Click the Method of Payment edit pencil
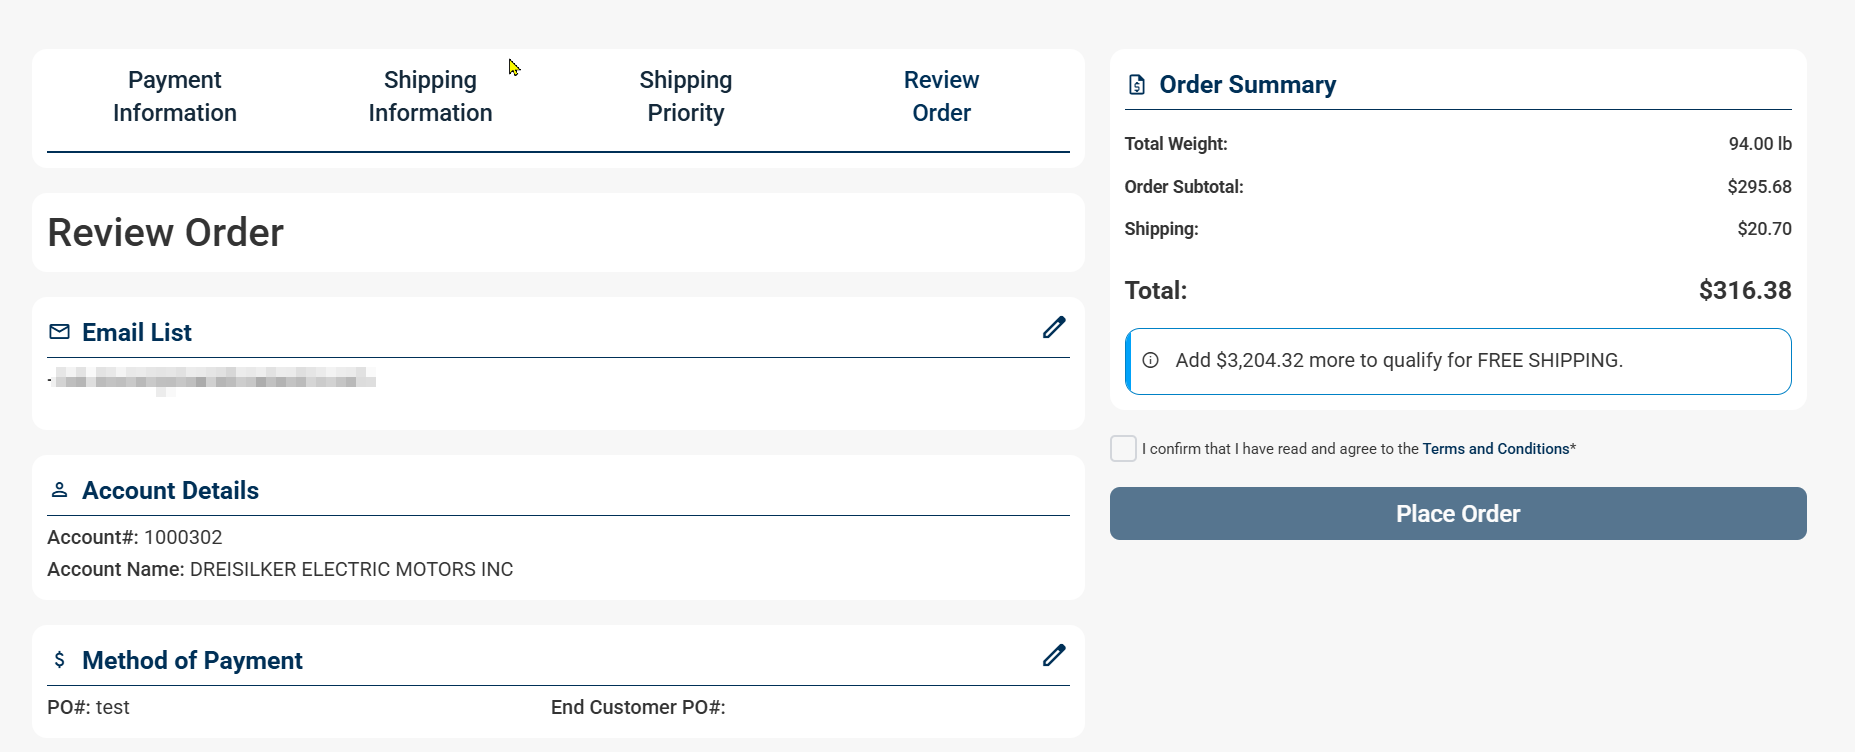The width and height of the screenshot is (1855, 752). pos(1054,656)
